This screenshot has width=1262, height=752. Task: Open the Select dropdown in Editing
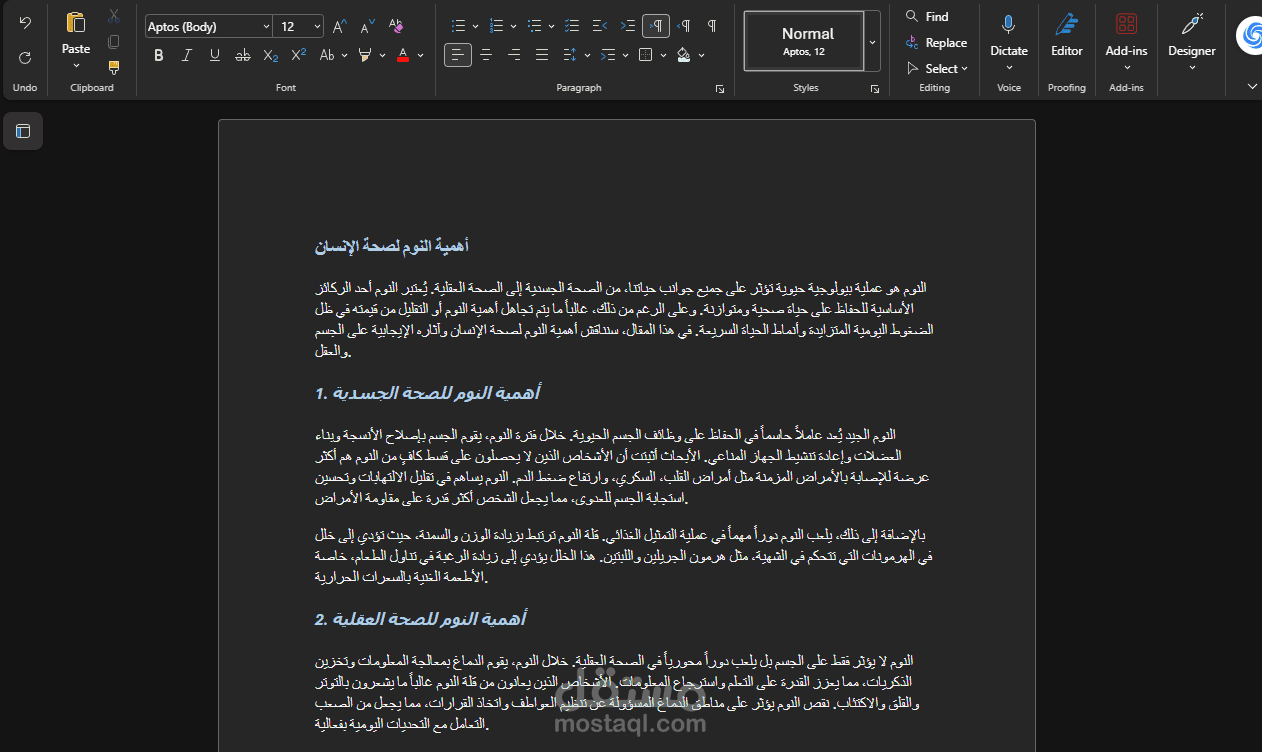click(x=938, y=68)
